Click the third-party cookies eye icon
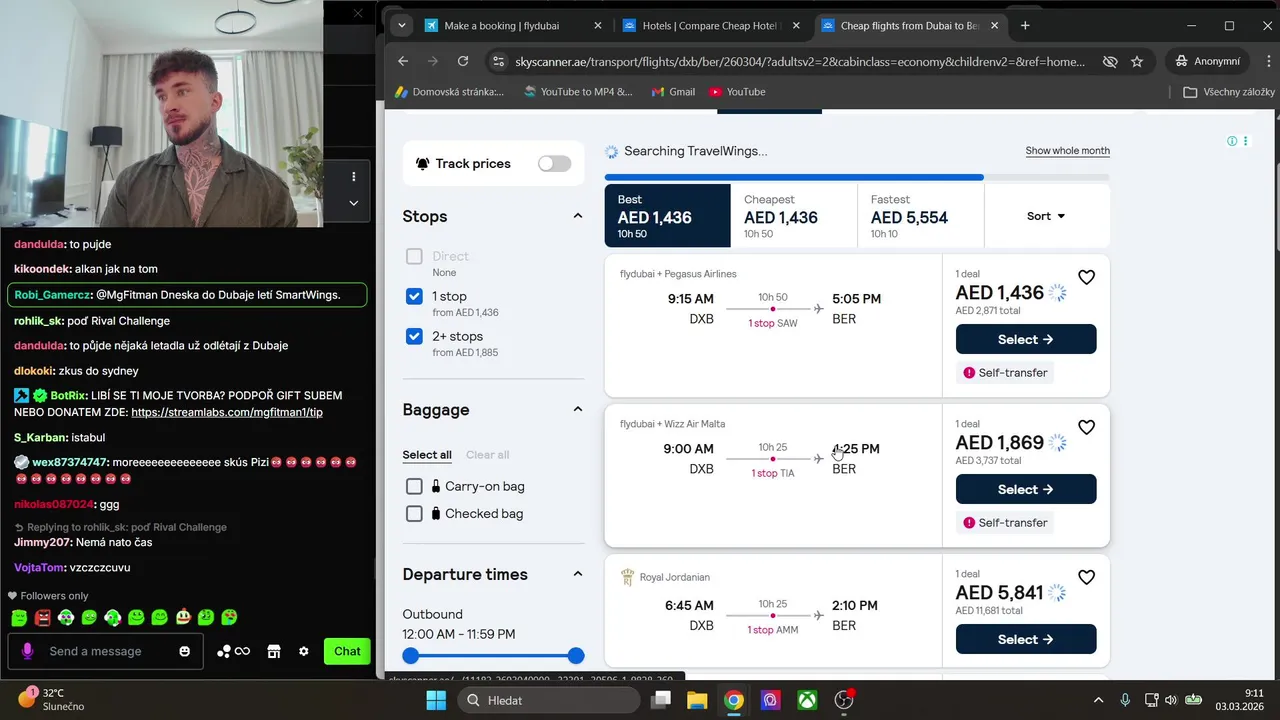 pos(1110,61)
